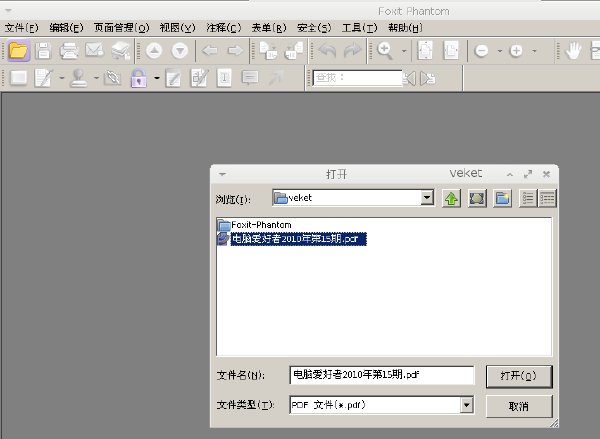Click the create new folder icon

[502, 198]
